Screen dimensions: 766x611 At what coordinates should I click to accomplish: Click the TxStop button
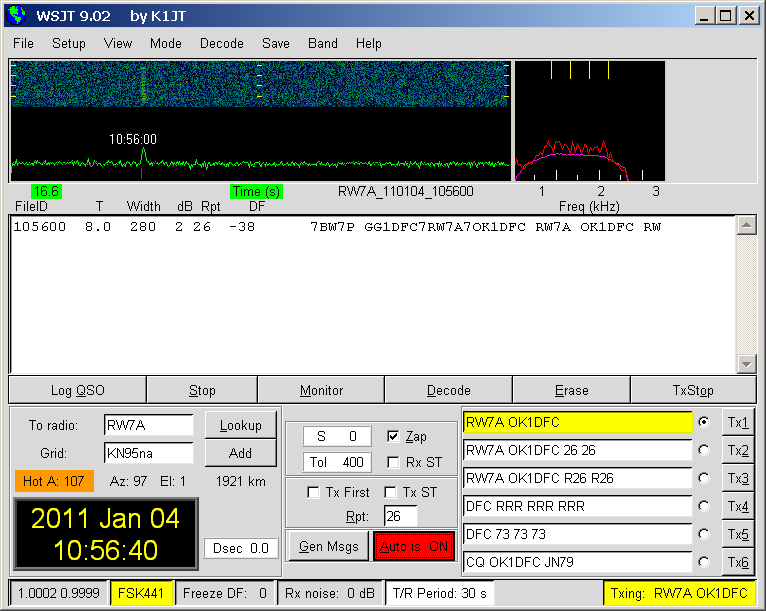(693, 390)
